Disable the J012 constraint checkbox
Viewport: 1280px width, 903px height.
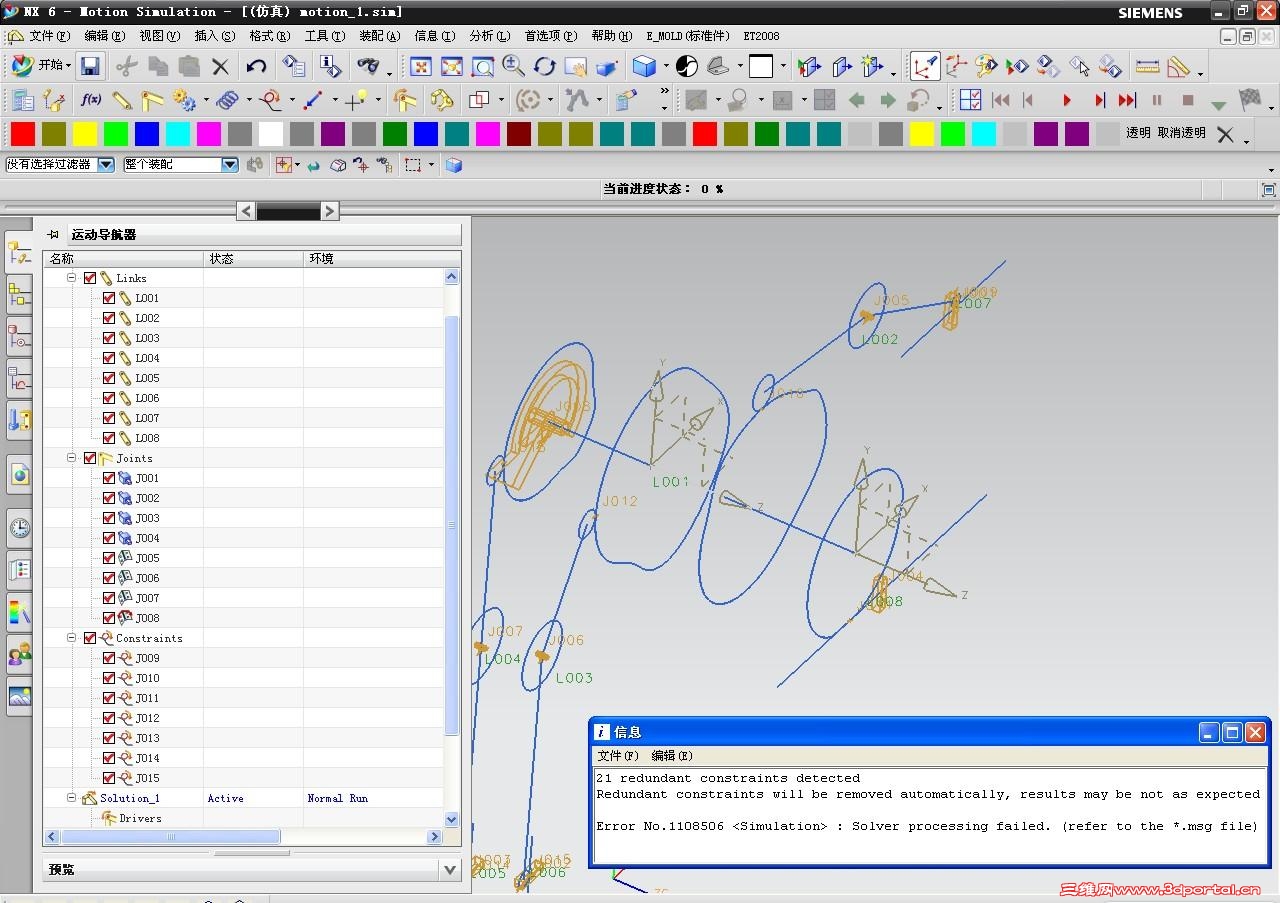click(109, 718)
